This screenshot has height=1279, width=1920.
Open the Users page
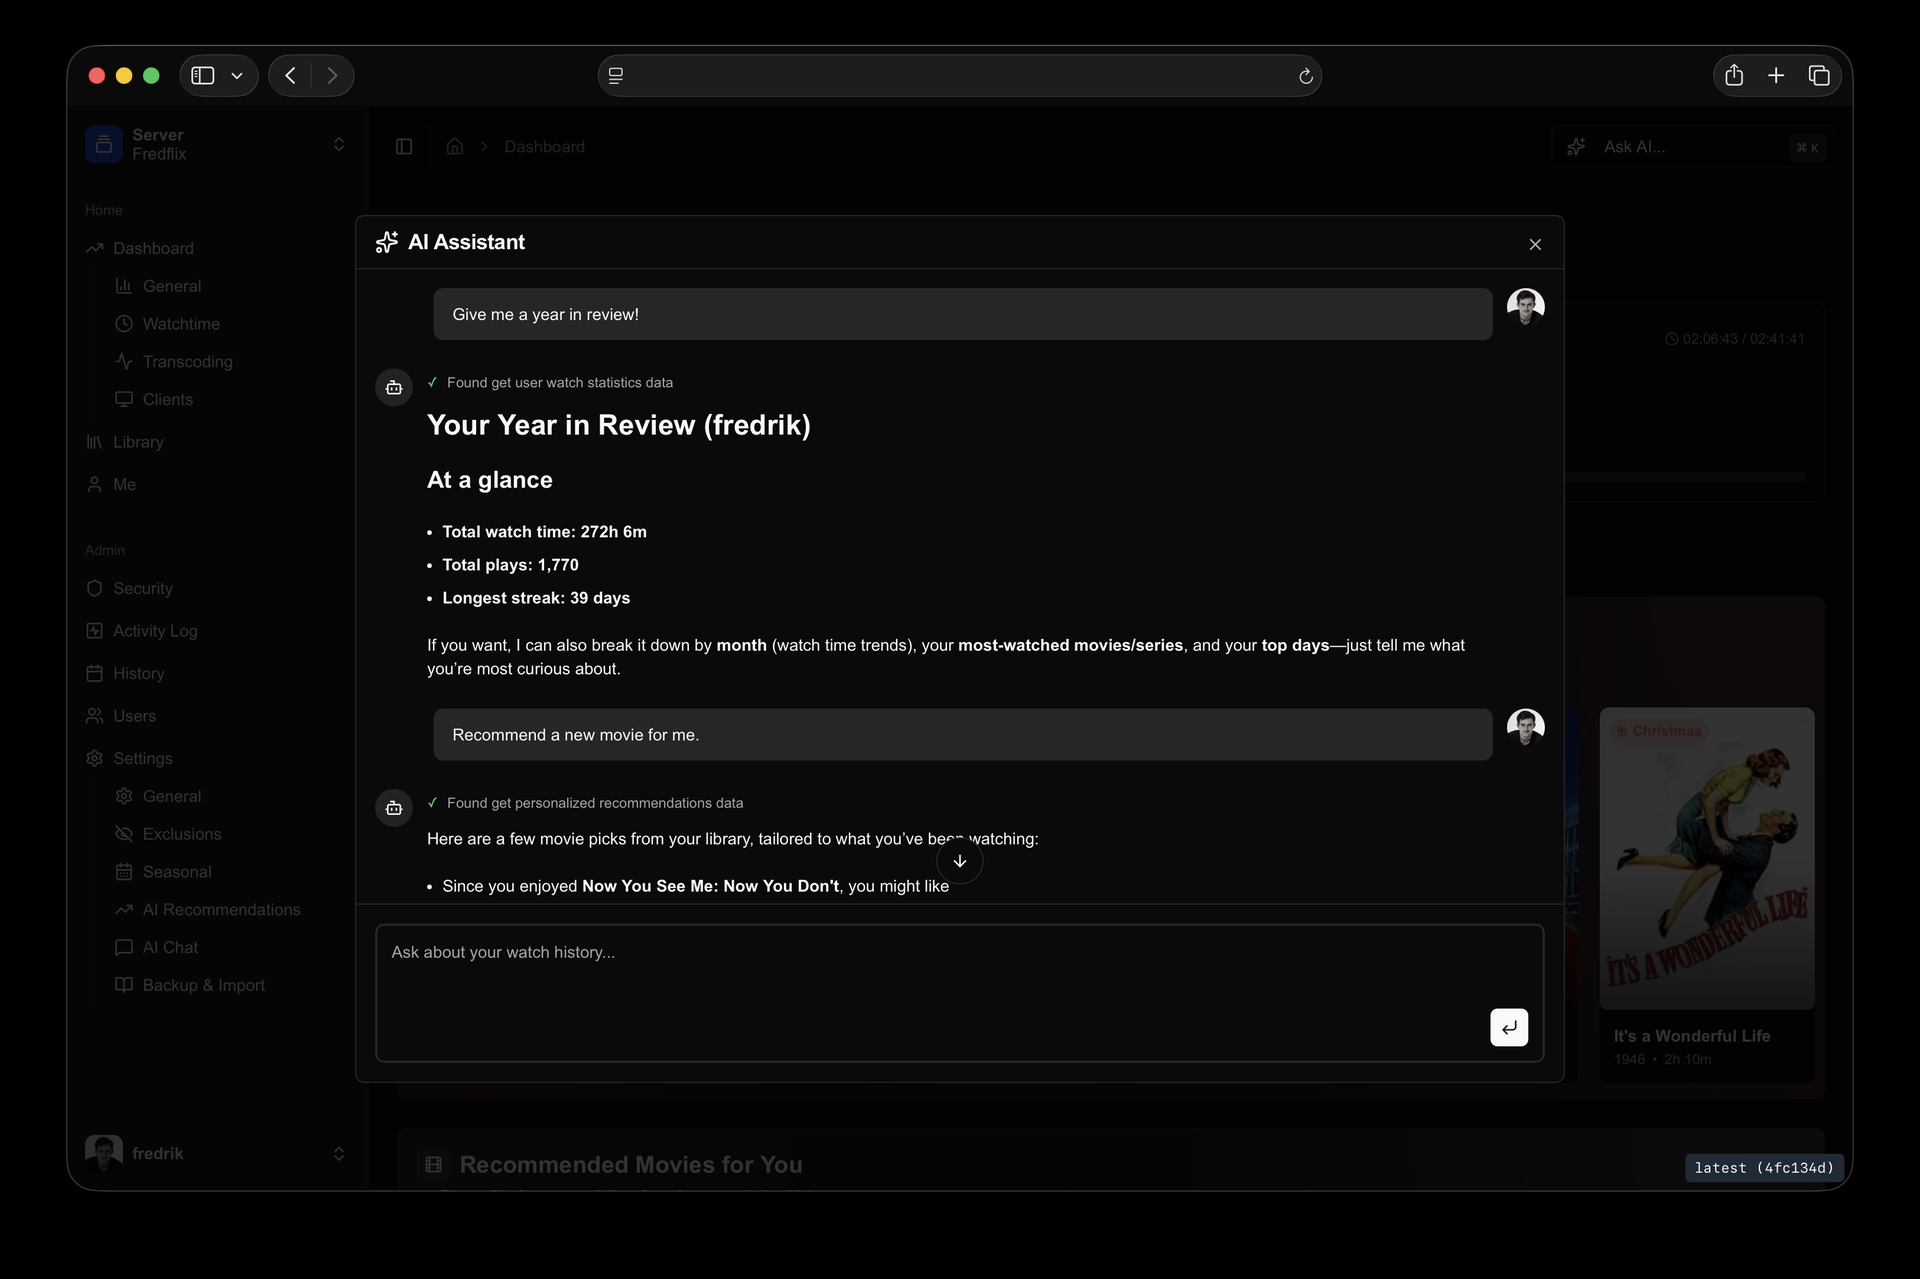click(134, 716)
